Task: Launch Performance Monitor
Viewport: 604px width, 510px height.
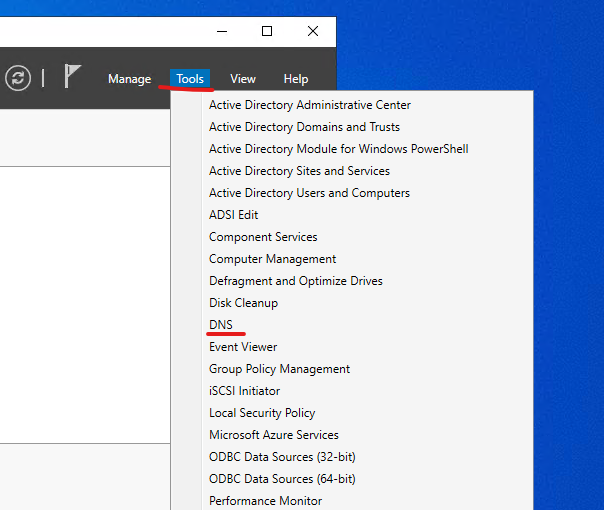Action: click(265, 501)
